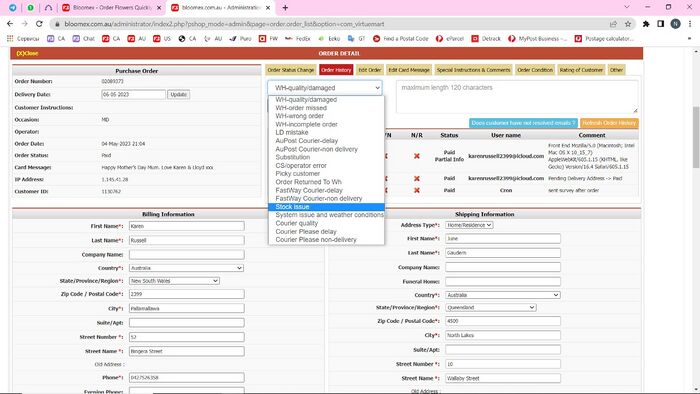Open the Rating of Customer tab

[581, 70]
